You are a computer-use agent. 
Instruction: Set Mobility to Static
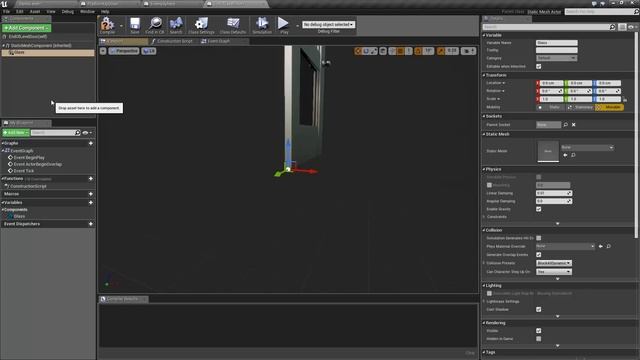550,107
